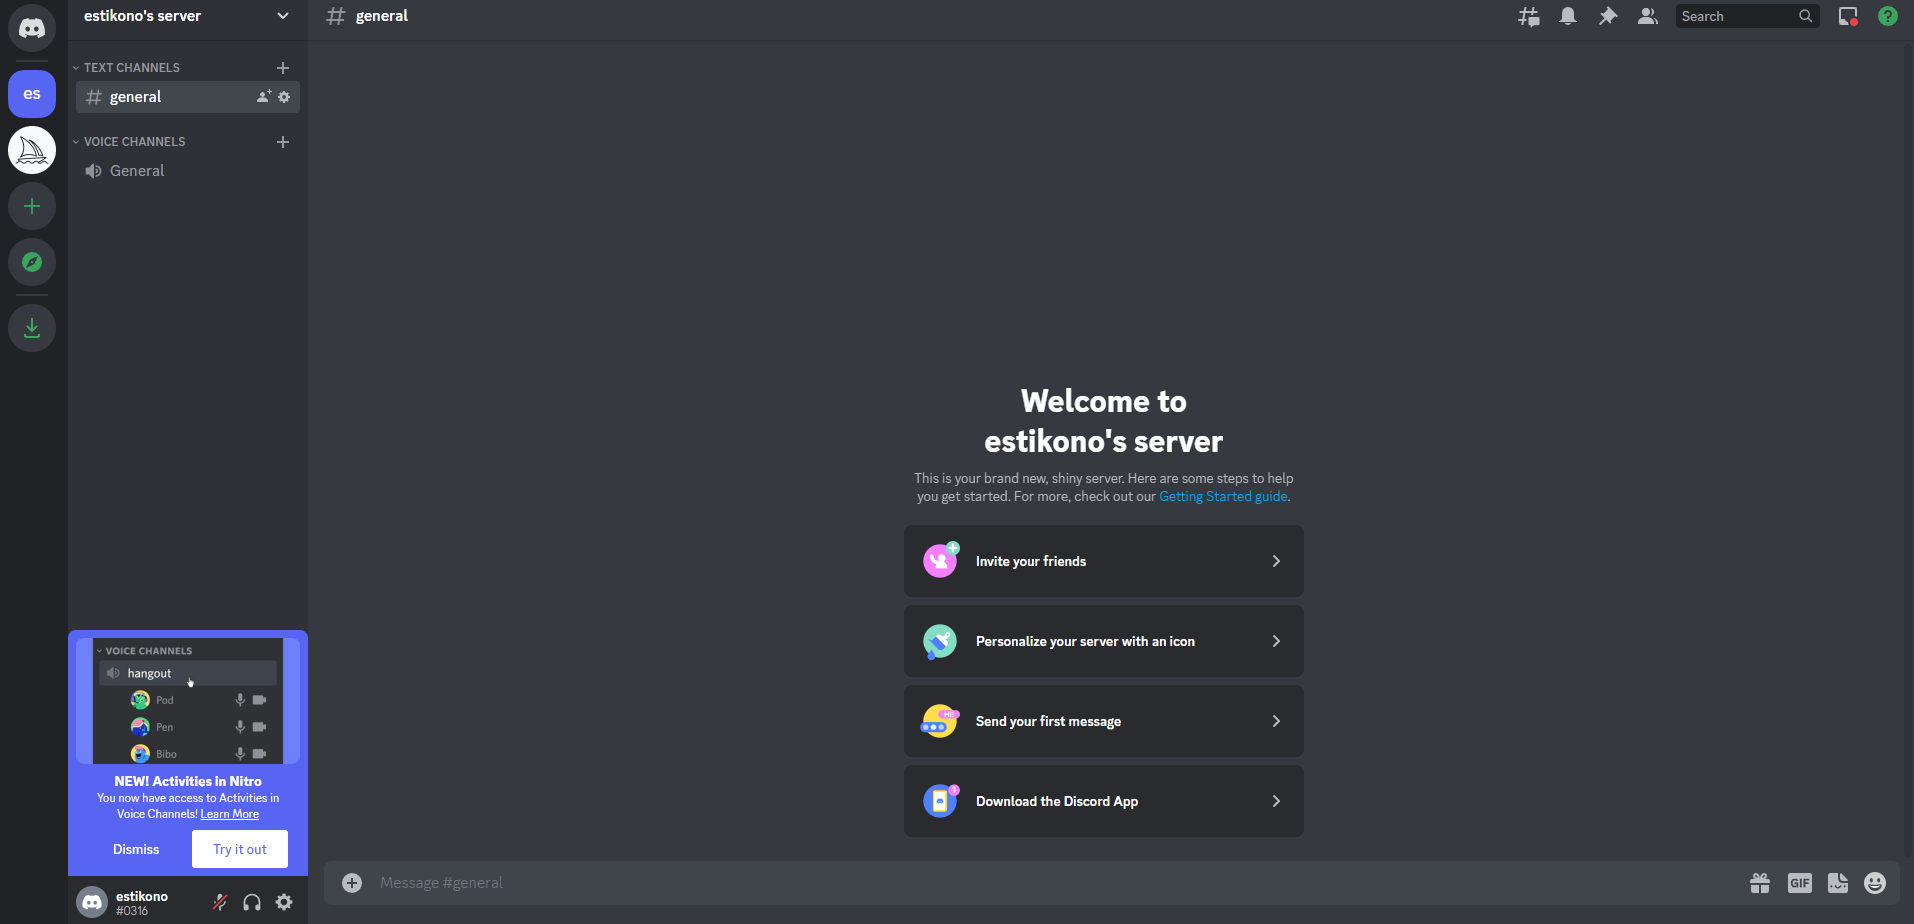Viewport: 1914px width, 924px height.
Task: Open estikono's server dropdown menu
Action: click(188, 16)
